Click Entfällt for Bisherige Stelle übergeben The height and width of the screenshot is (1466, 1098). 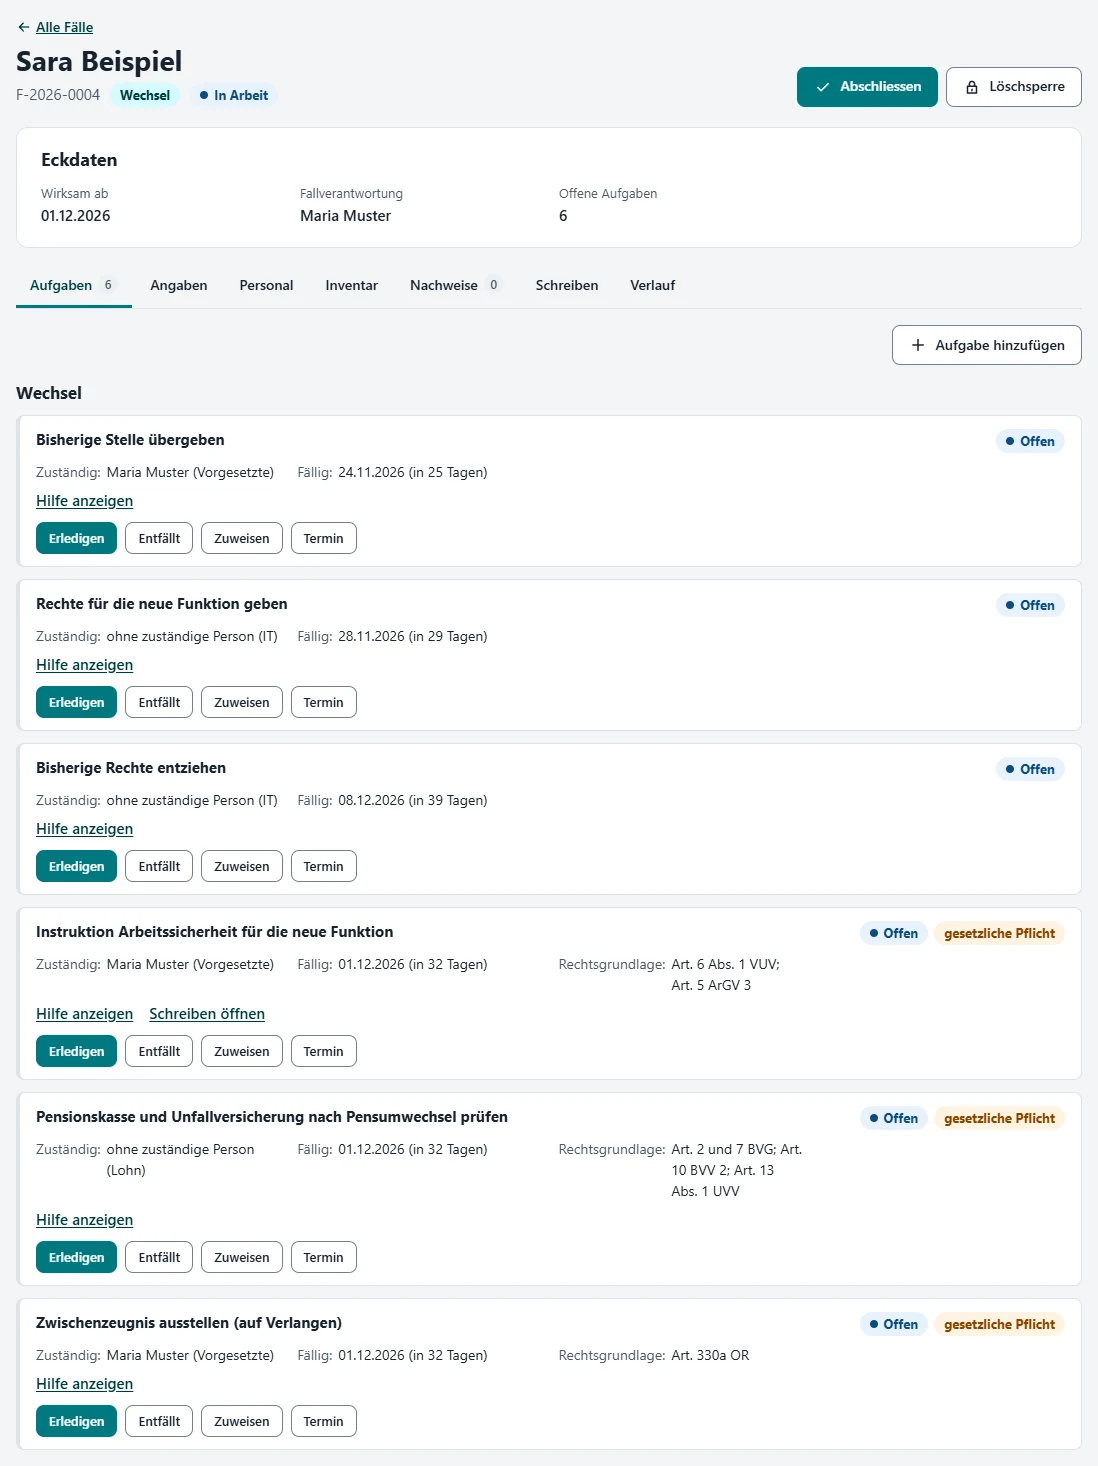click(159, 538)
